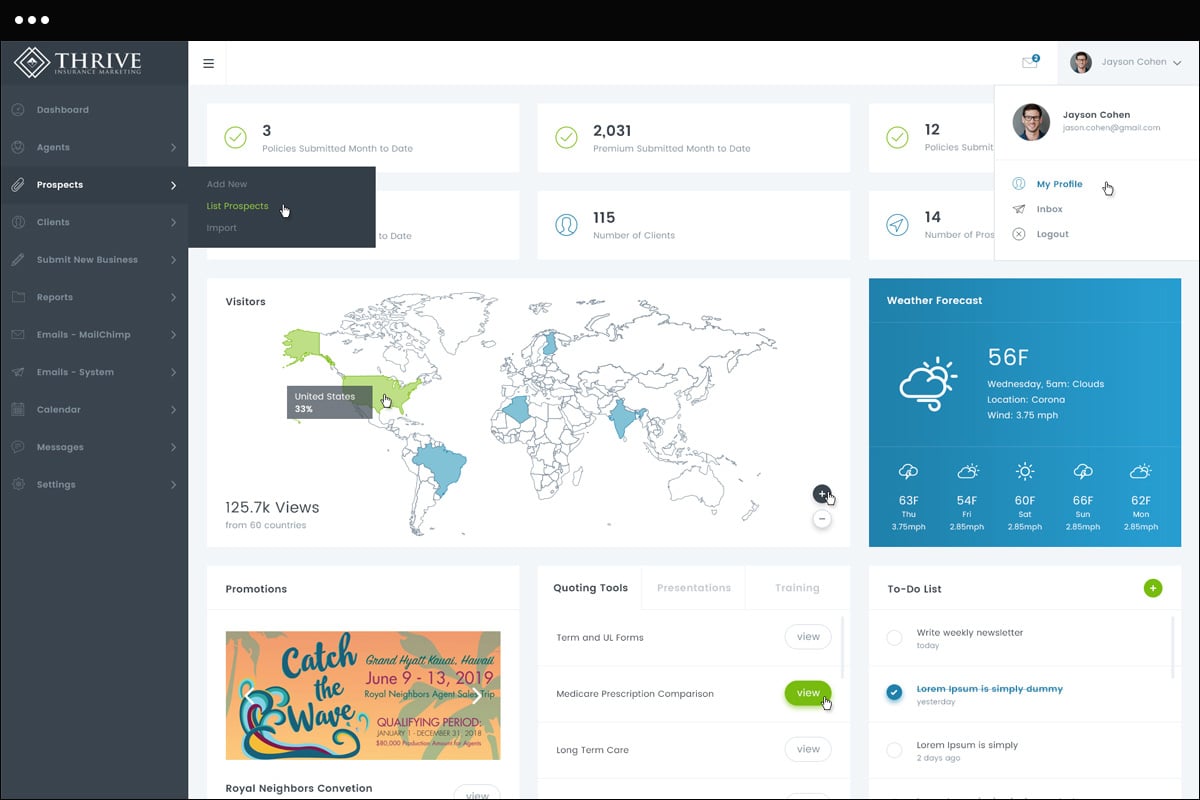Image resolution: width=1200 pixels, height=800 pixels.
Task: Click the Catch the Wave promotion banner
Action: point(362,695)
